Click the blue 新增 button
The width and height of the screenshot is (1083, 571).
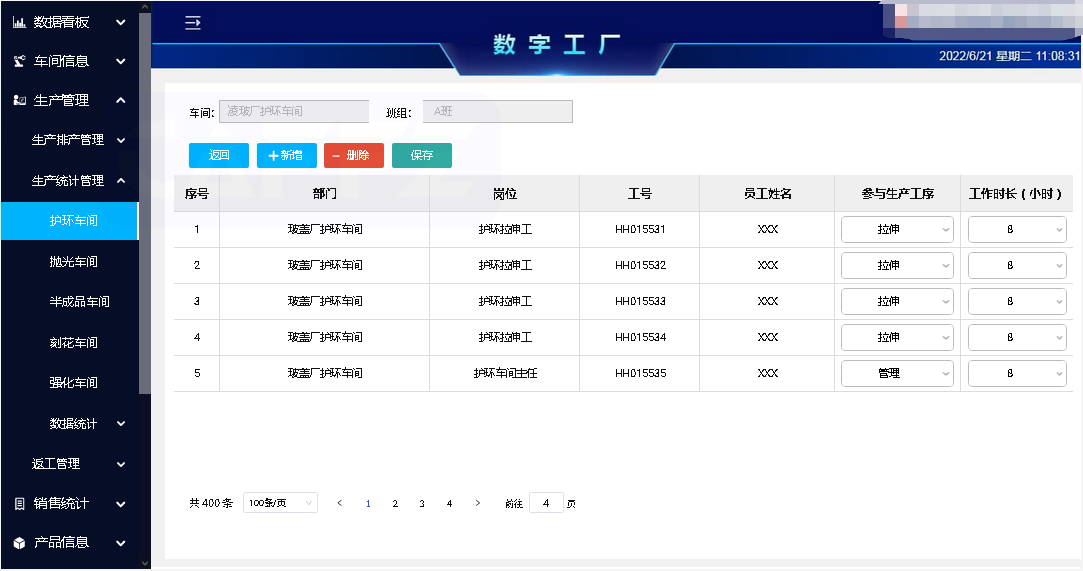[286, 155]
